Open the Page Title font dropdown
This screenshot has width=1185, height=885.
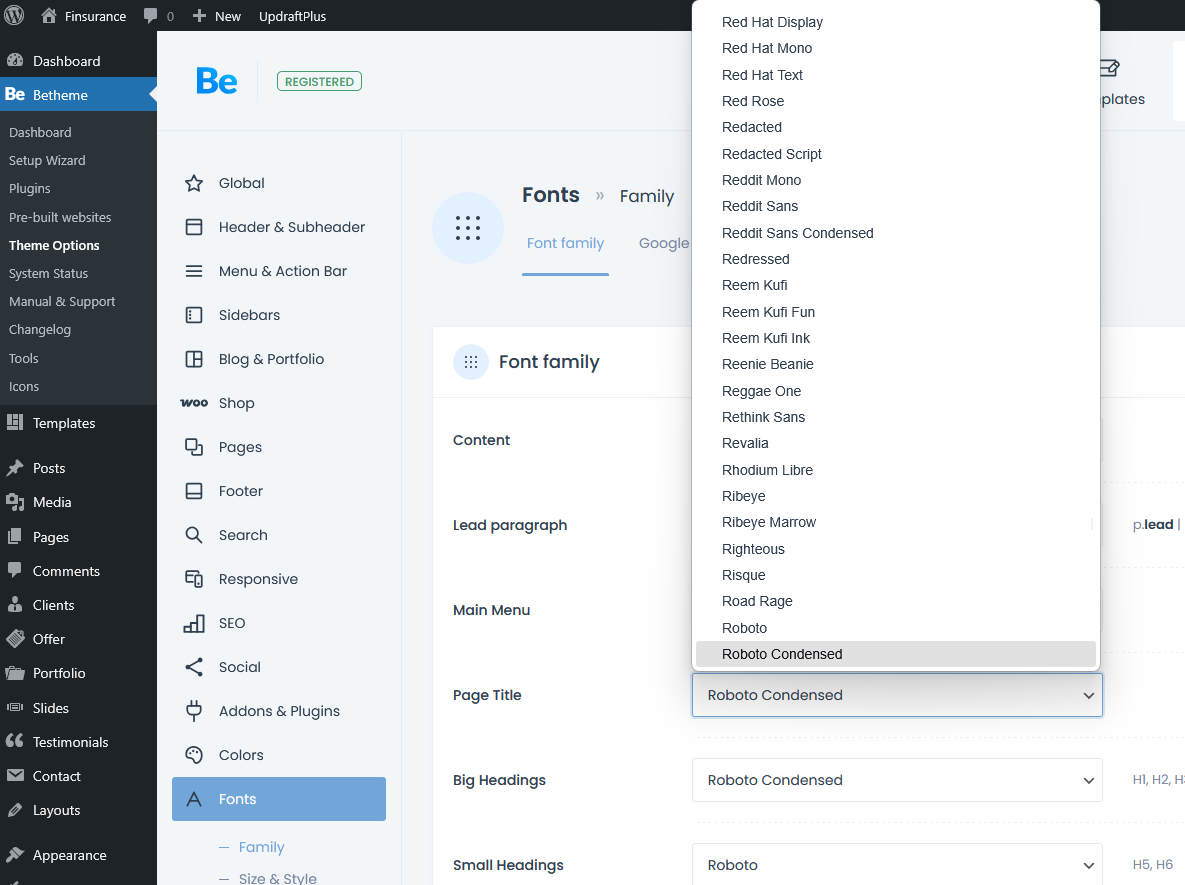pyautogui.click(x=897, y=695)
